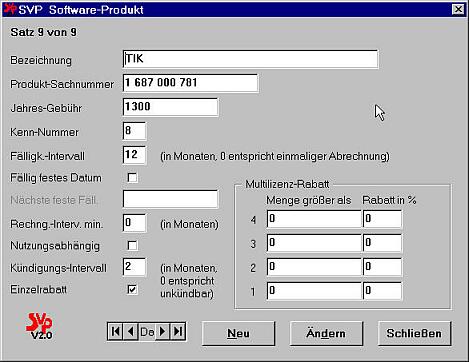
Task: Click the 'Einzelrabatt' label
Action: coord(38,289)
